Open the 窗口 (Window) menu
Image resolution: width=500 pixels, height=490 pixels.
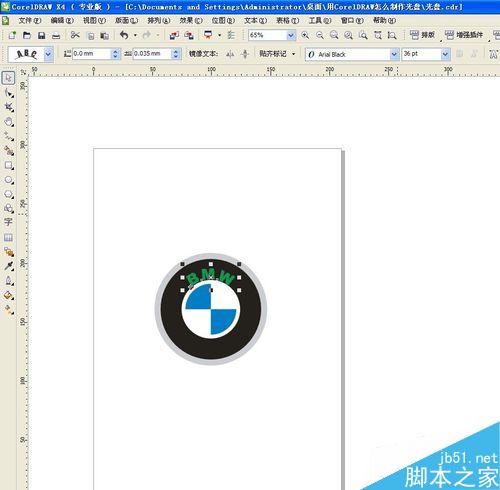point(352,21)
